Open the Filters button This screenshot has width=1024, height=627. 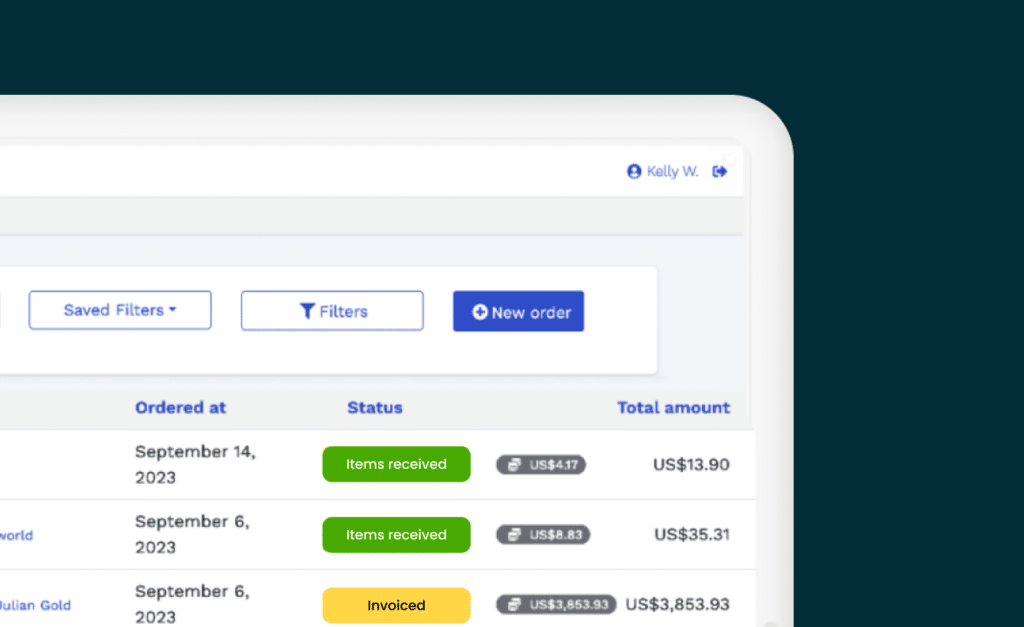[x=332, y=311]
